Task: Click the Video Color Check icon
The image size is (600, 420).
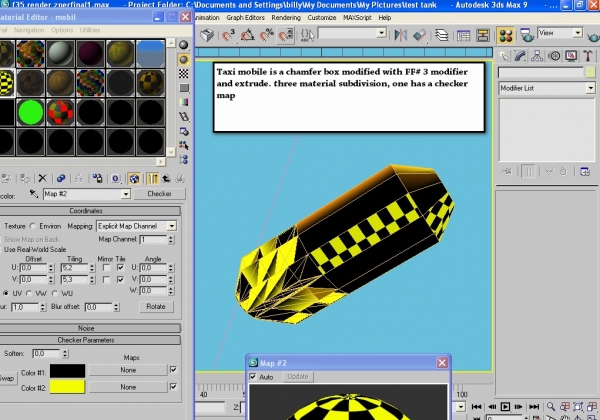Action: tap(184, 102)
